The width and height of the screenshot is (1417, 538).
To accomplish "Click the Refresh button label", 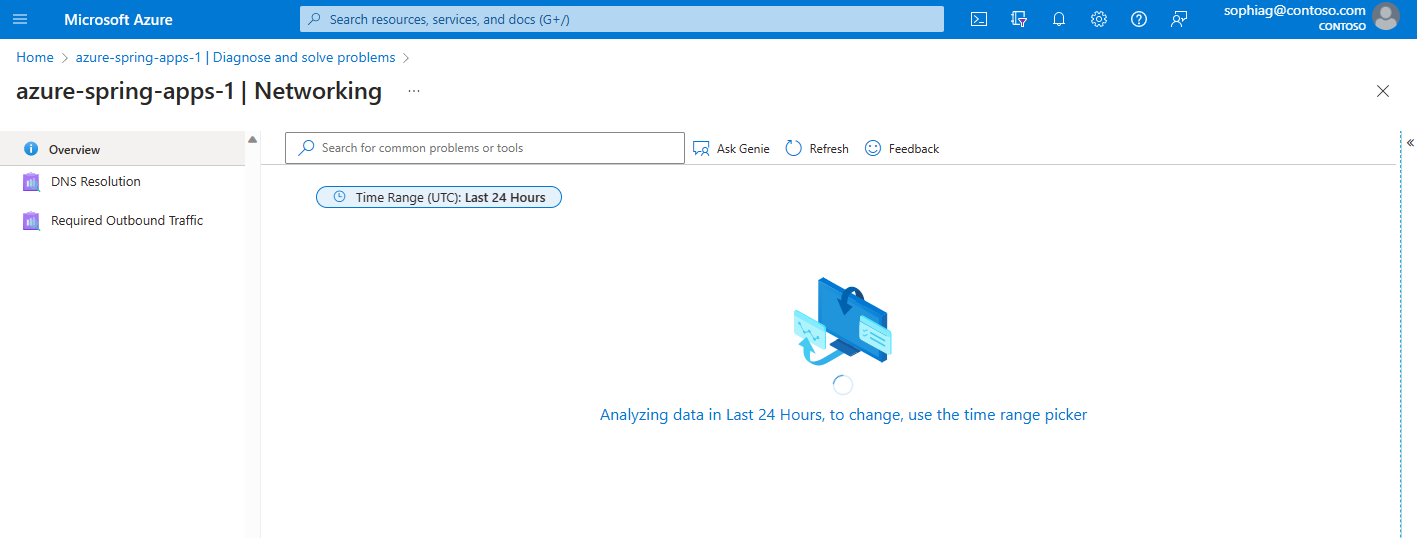I will point(829,148).
